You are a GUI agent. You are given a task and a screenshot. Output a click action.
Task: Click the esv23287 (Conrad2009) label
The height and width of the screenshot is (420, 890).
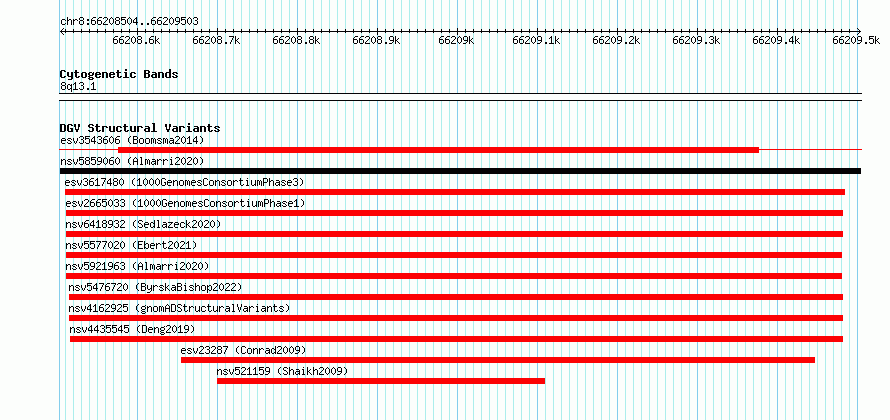tap(244, 350)
